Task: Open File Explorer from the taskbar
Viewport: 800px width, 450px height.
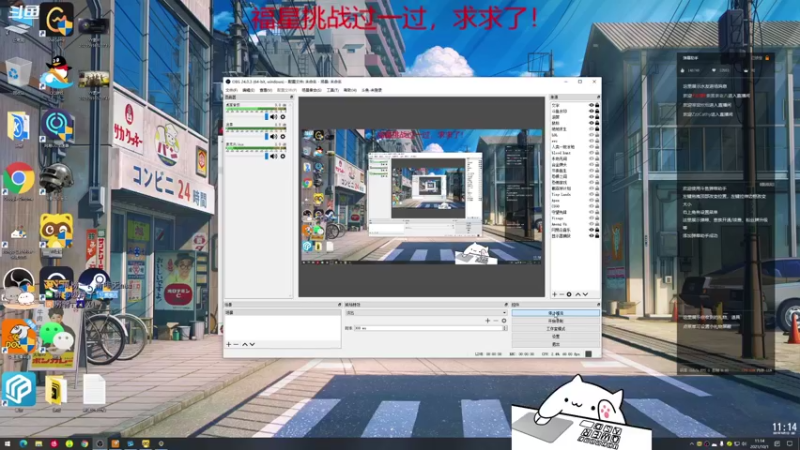Action: click(38, 444)
